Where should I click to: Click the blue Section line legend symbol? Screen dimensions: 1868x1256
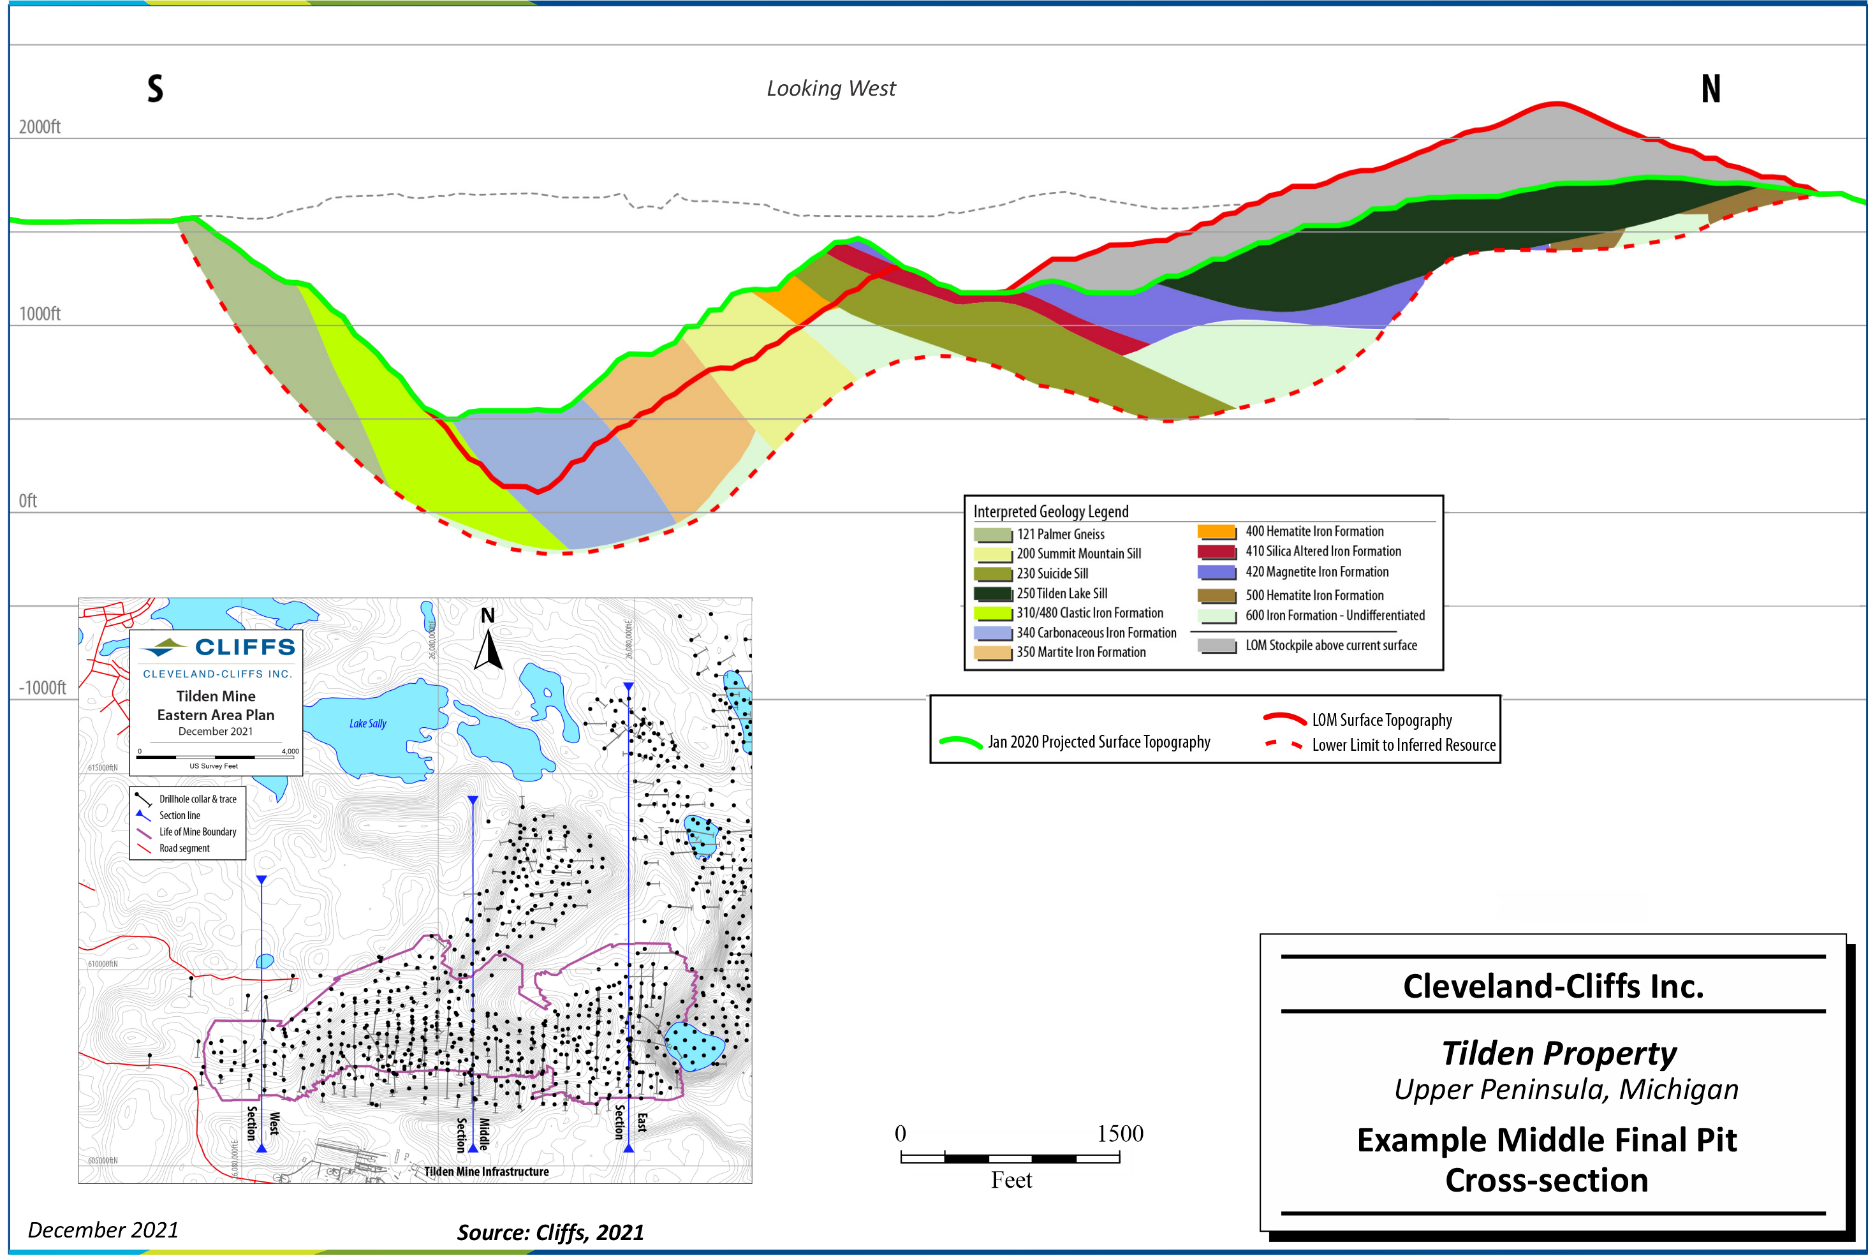point(144,815)
